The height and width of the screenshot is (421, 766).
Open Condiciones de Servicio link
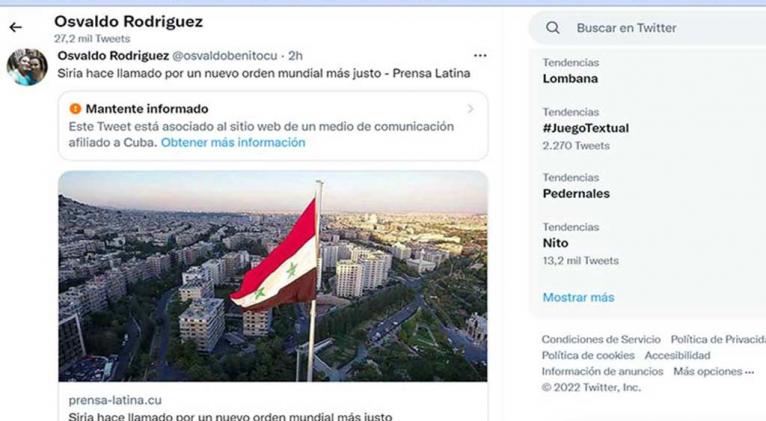pos(601,339)
